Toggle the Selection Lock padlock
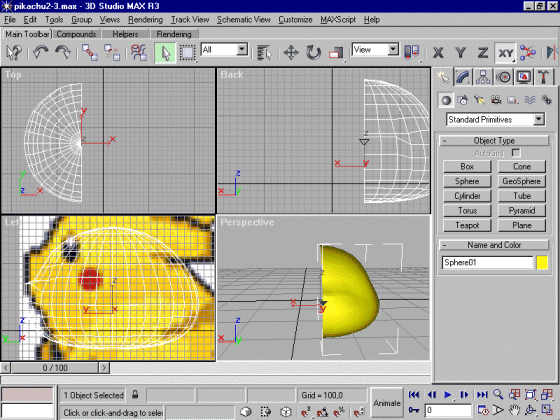560x420 pixels. [x=135, y=395]
